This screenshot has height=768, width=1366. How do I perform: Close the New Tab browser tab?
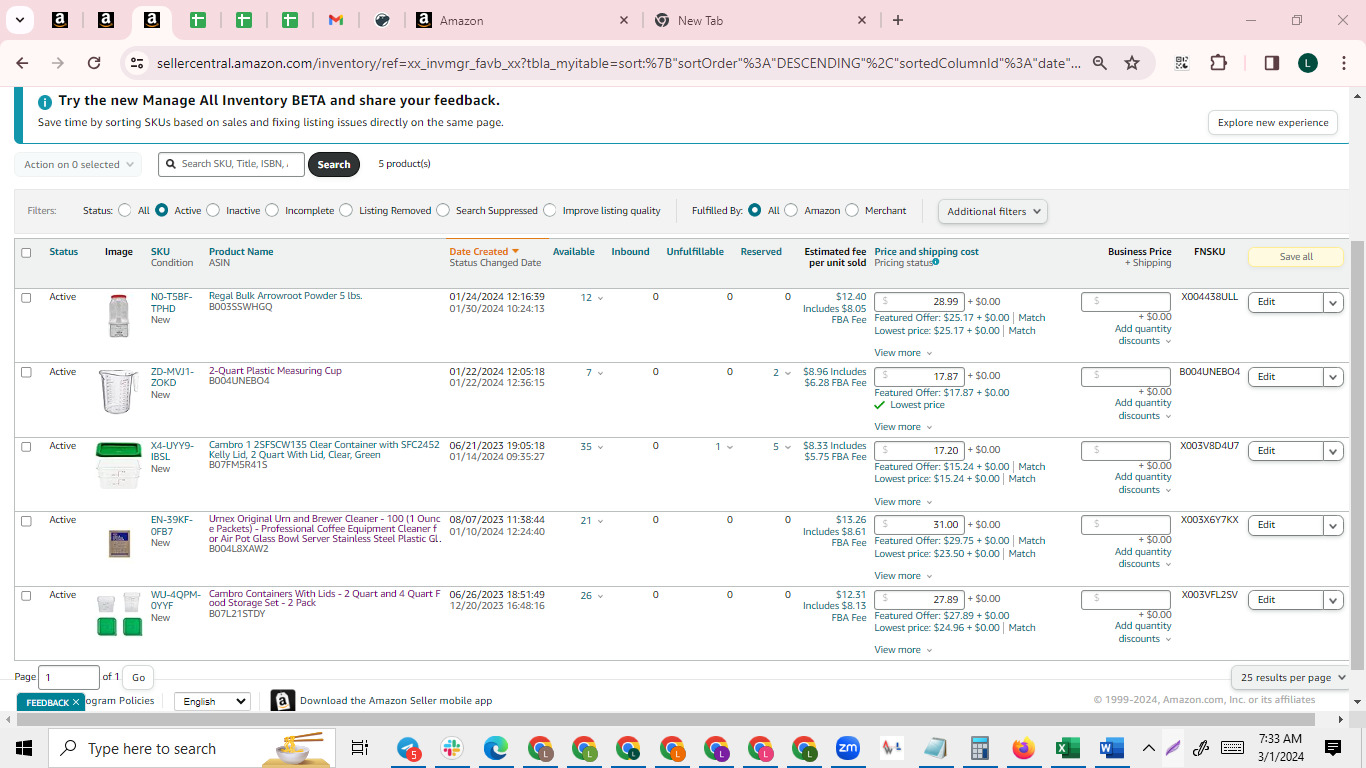tap(863, 20)
